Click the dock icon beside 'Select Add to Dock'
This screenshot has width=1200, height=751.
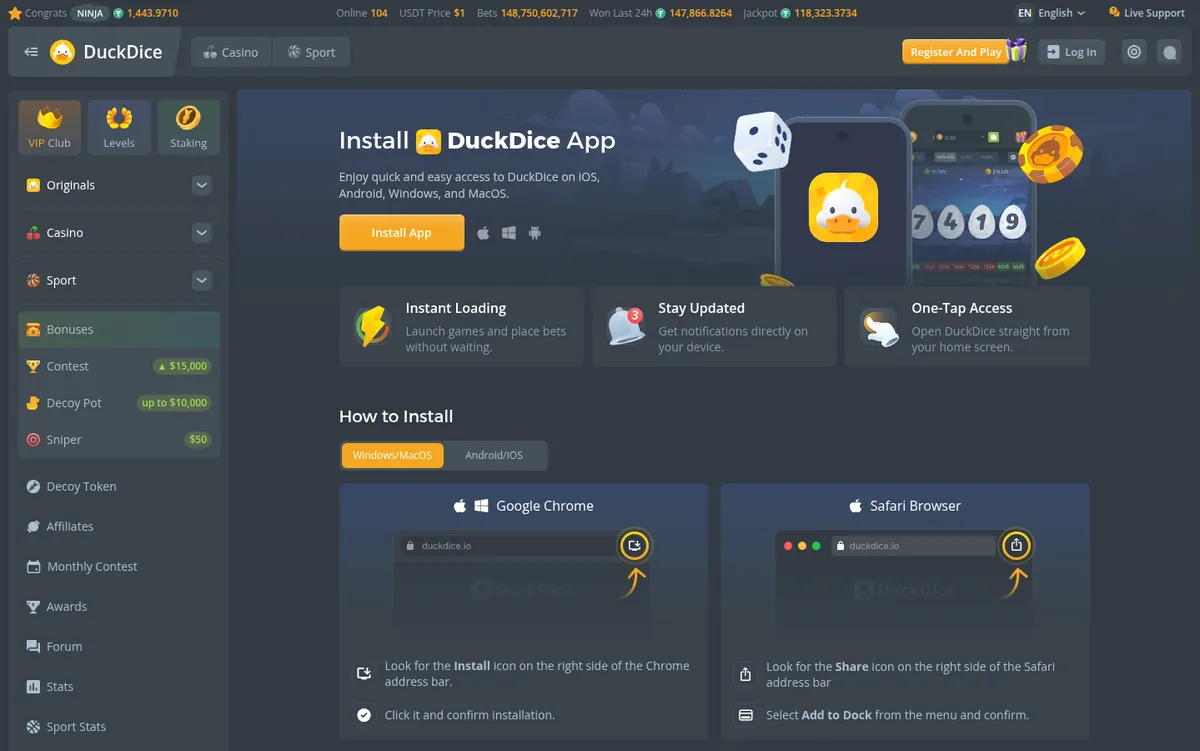(745, 715)
